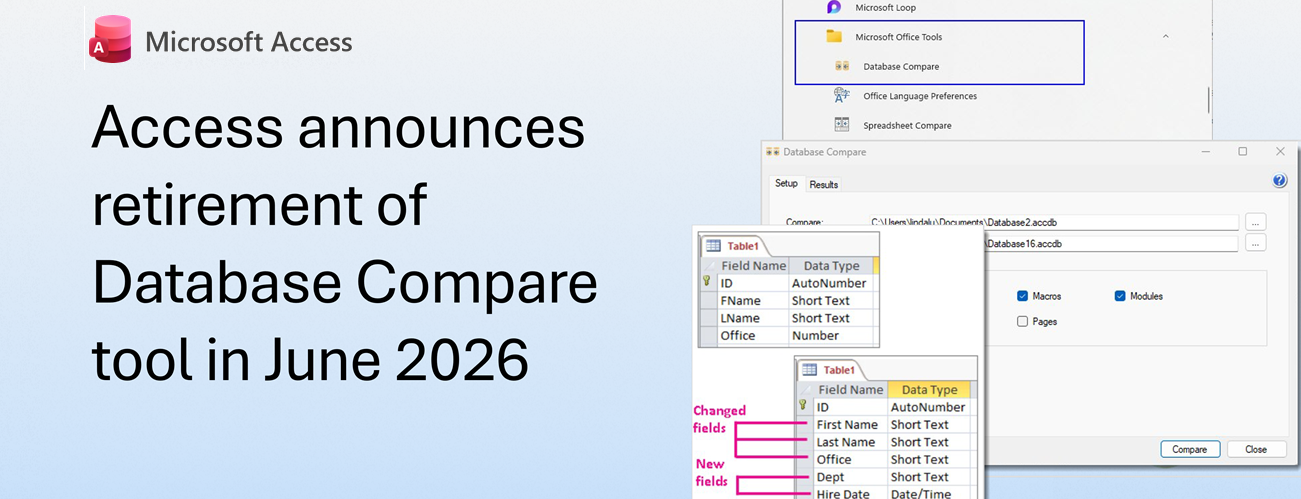
Task: Switch to the Setup tab
Action: 786,183
